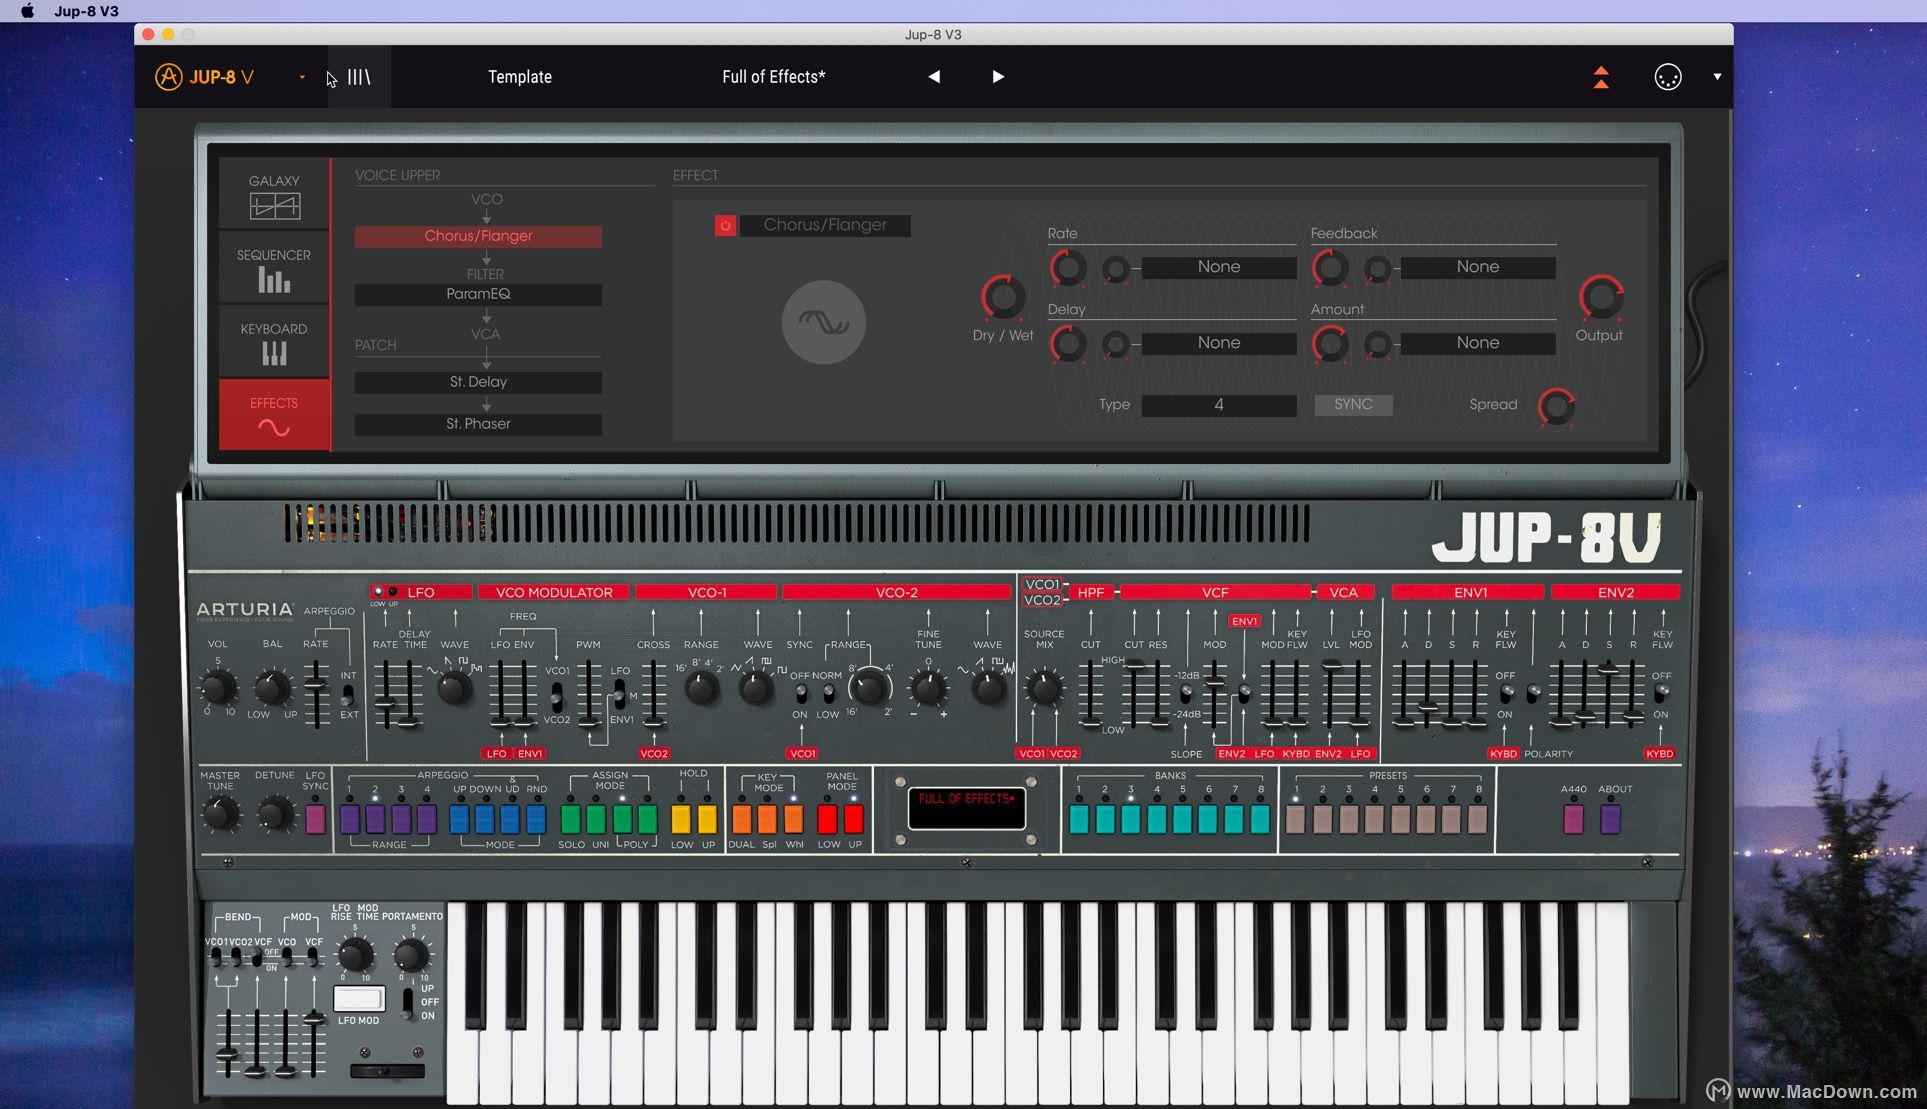This screenshot has height=1109, width=1927.
Task: Toggle Hold UP yellow button
Action: pyautogui.click(x=707, y=820)
